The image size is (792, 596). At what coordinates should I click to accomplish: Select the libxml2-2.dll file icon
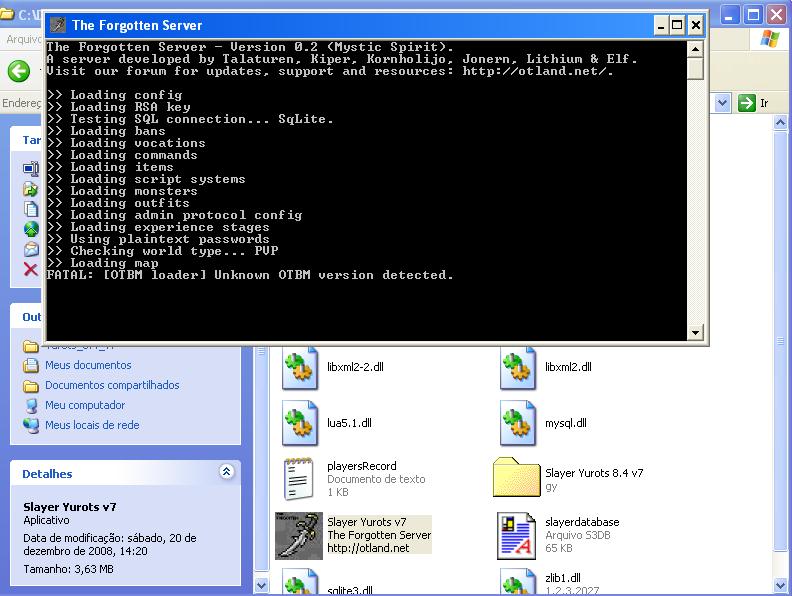(300, 368)
